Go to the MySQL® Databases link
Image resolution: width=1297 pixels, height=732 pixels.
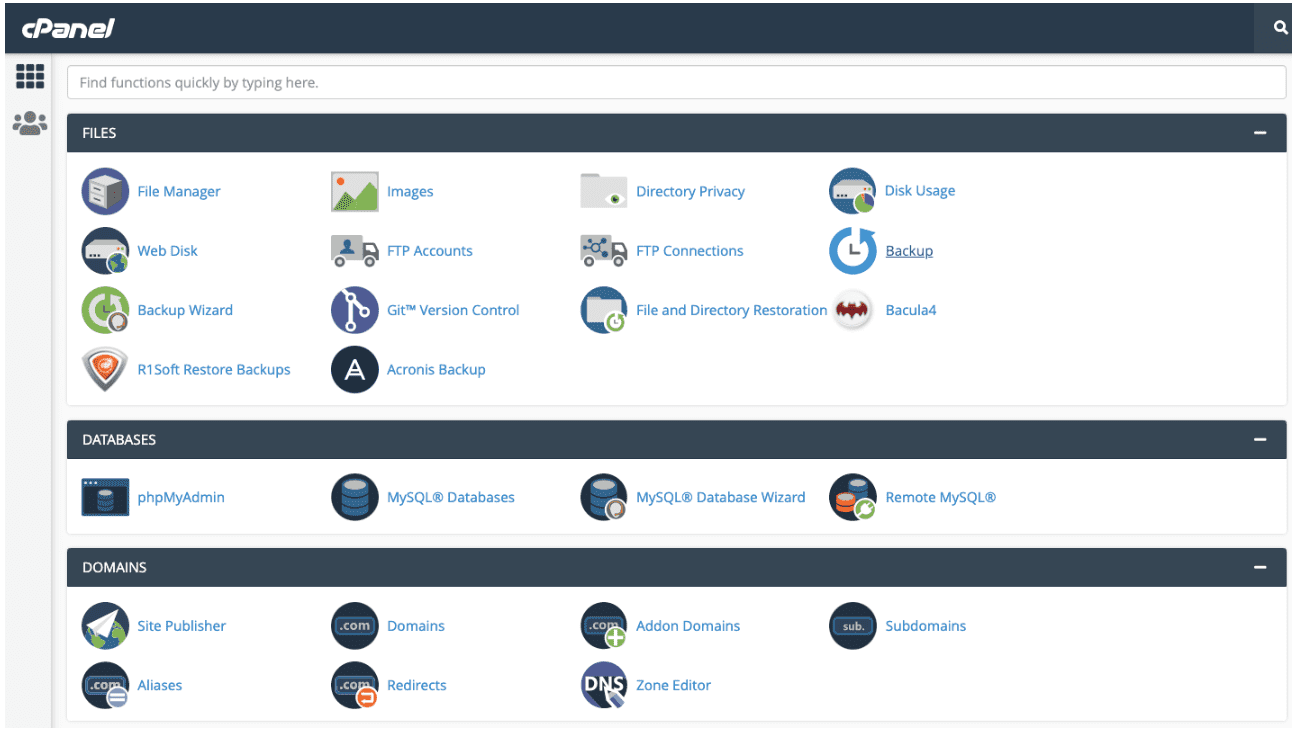coord(451,497)
